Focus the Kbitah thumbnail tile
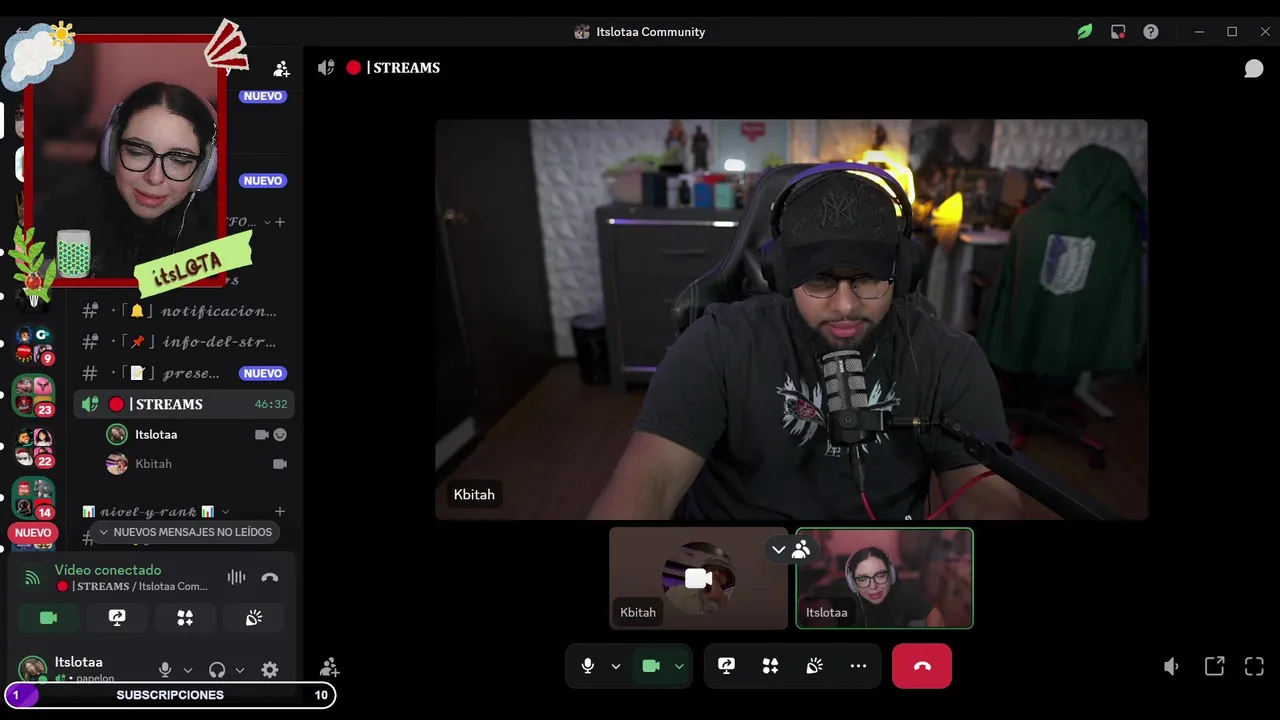The image size is (1280, 720). click(x=698, y=578)
